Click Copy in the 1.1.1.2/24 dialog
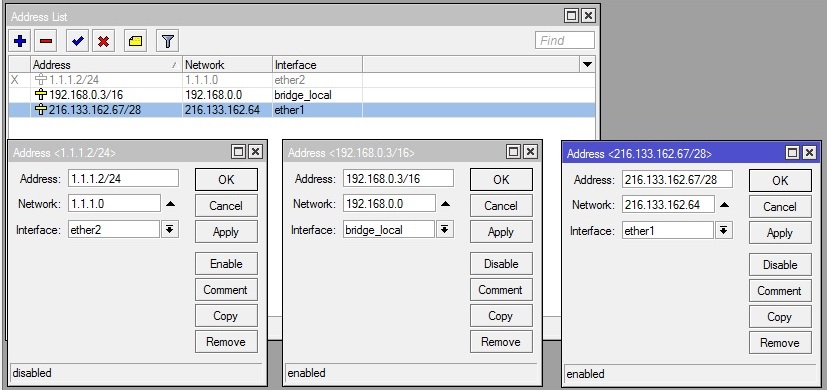Viewport: 827px width, 390px height. (226, 316)
